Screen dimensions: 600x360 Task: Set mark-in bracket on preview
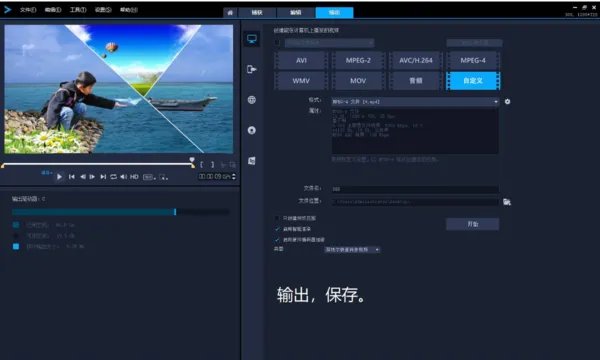(202, 165)
